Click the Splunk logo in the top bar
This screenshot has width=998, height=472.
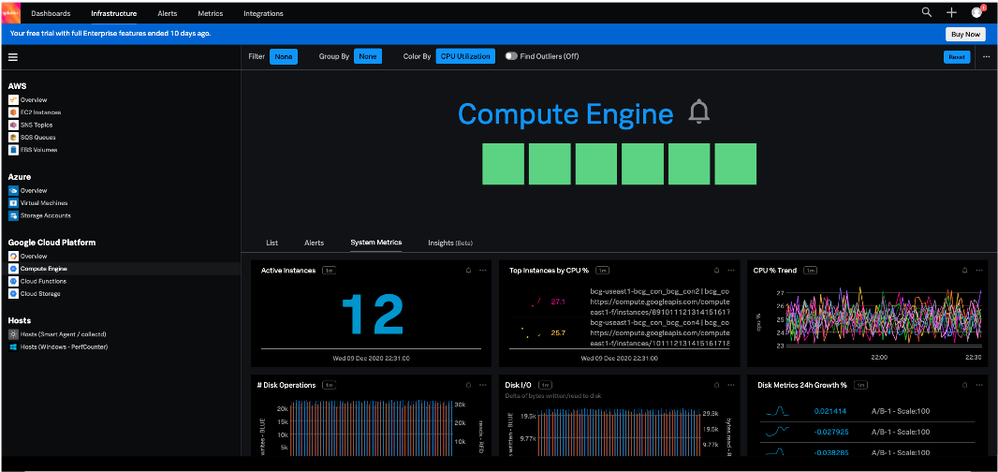(11, 13)
